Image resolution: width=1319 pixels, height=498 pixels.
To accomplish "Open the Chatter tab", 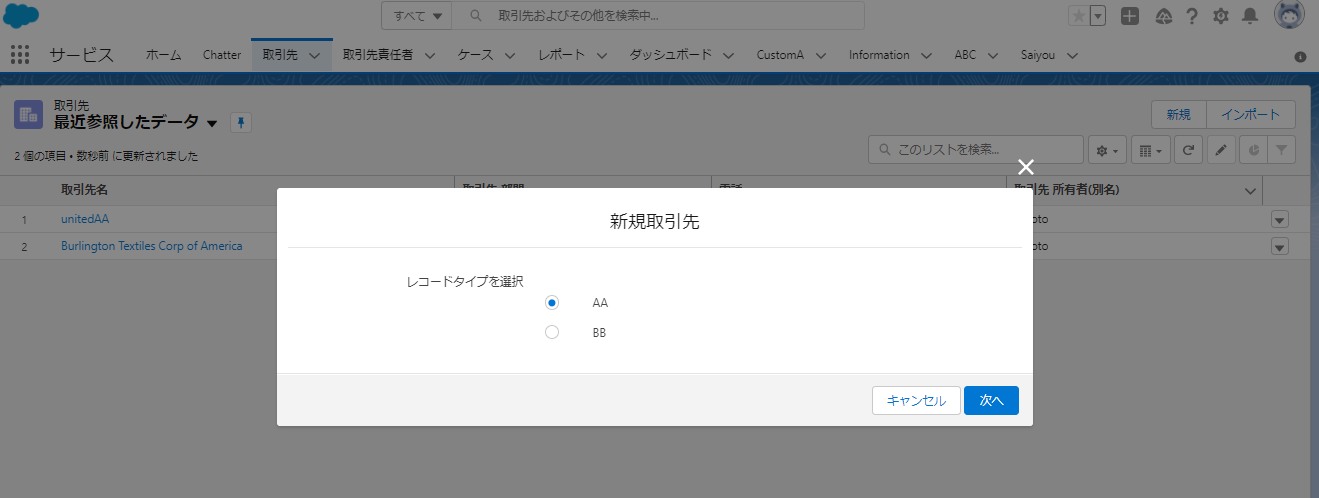I will [x=222, y=55].
